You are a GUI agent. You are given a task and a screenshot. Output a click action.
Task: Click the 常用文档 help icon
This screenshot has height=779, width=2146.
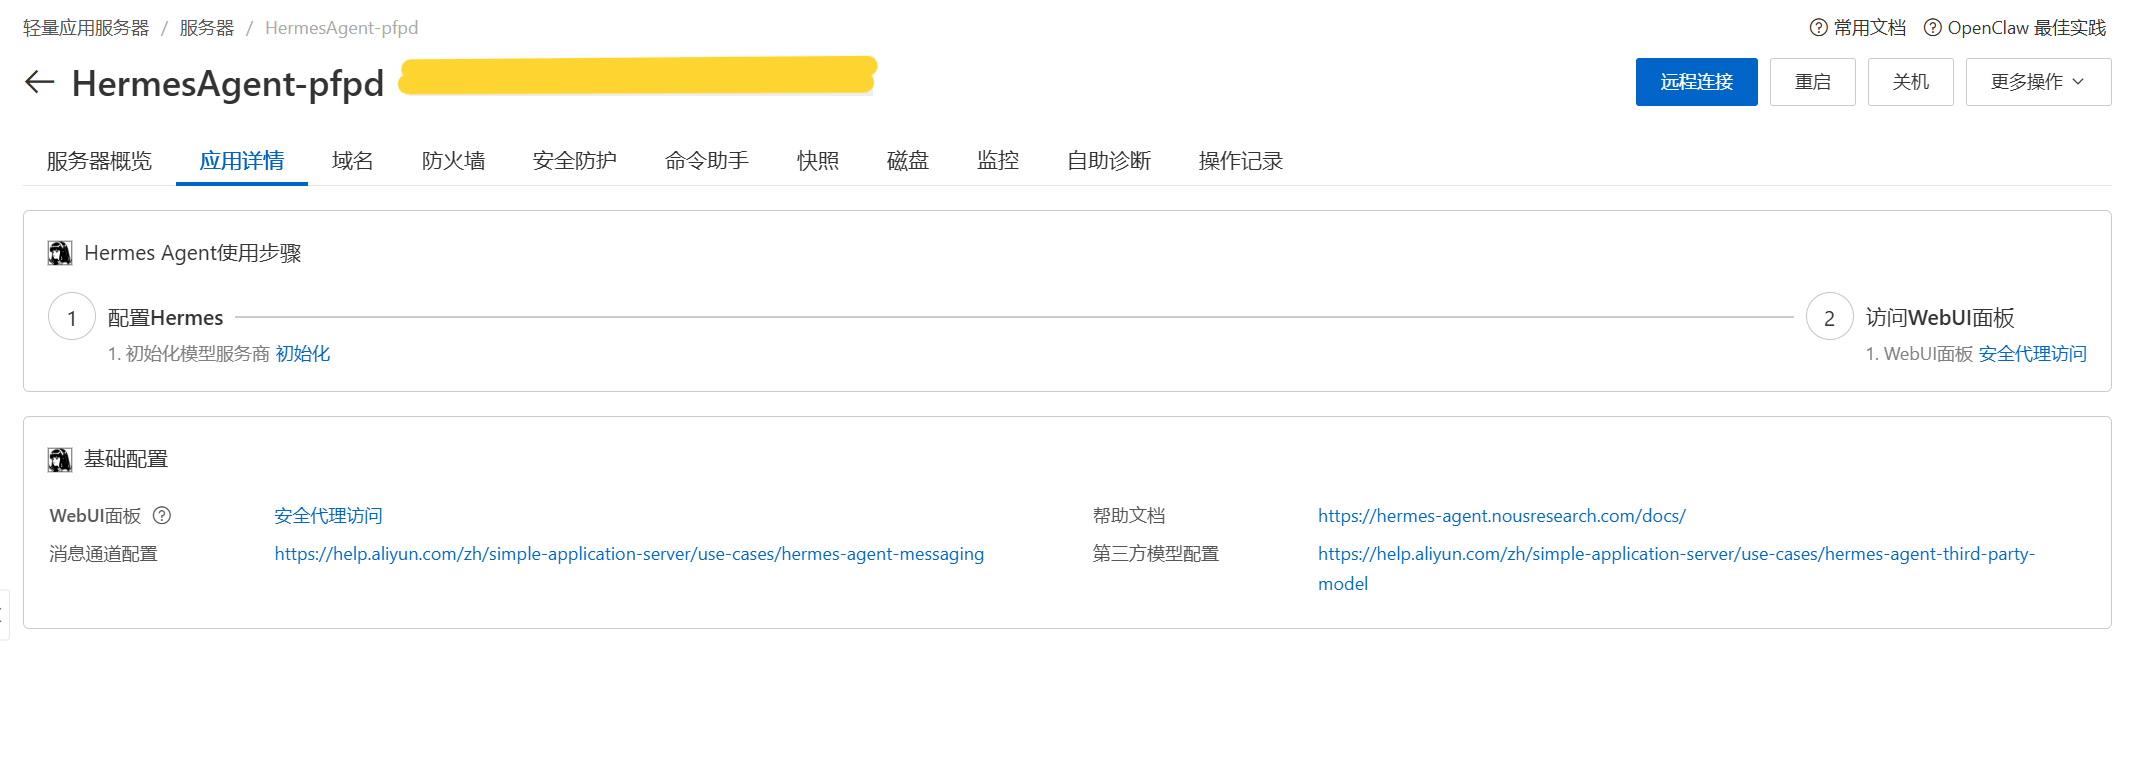[x=1819, y=28]
